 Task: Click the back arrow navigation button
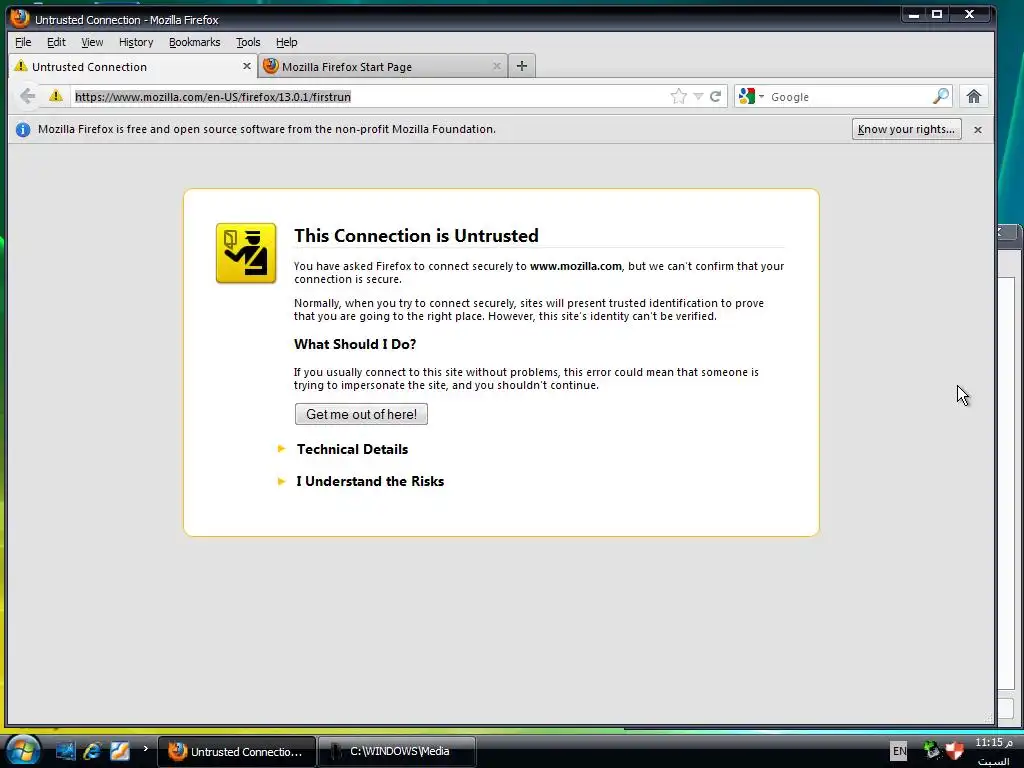tap(27, 96)
